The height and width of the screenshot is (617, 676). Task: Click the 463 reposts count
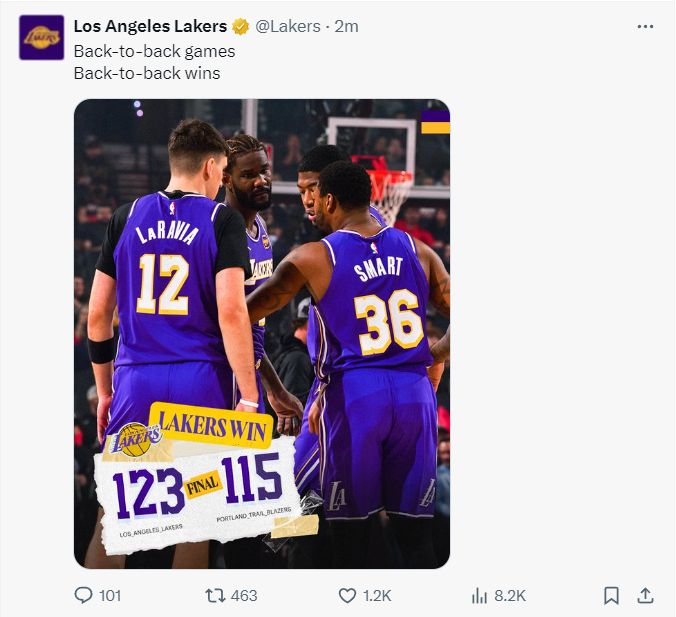244,595
